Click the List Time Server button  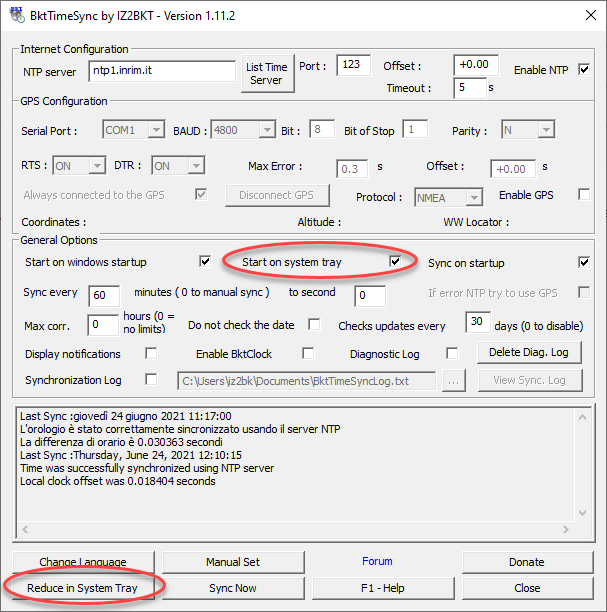tap(267, 73)
